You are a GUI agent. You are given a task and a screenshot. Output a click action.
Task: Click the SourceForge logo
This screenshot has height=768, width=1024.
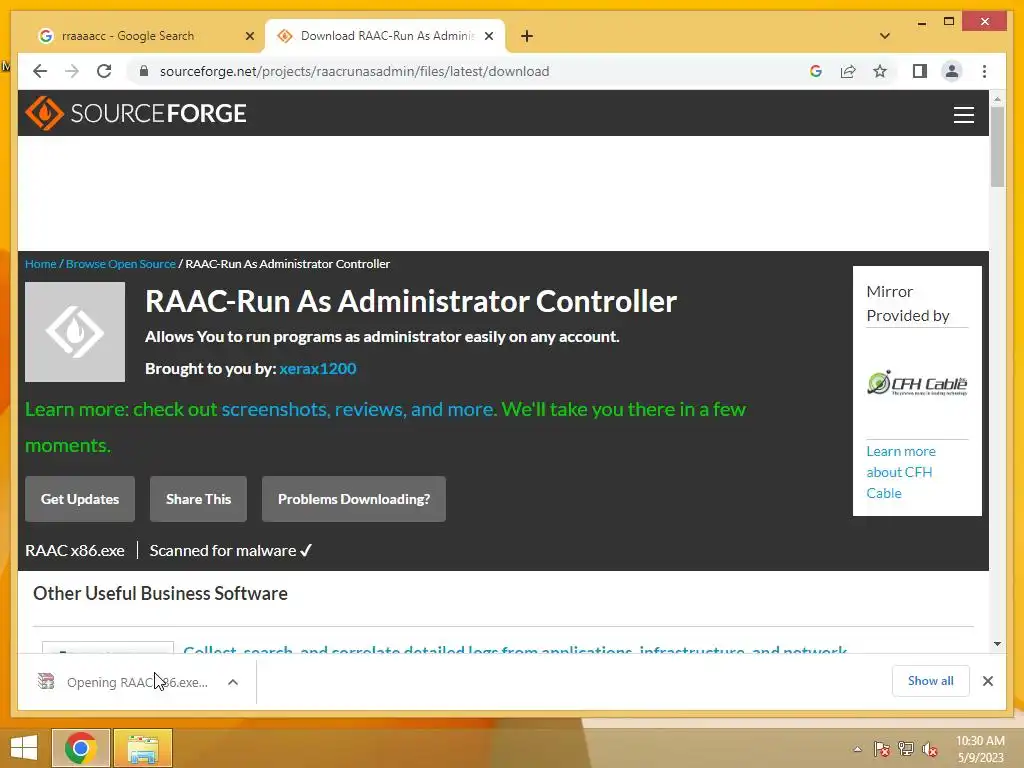pyautogui.click(x=136, y=113)
